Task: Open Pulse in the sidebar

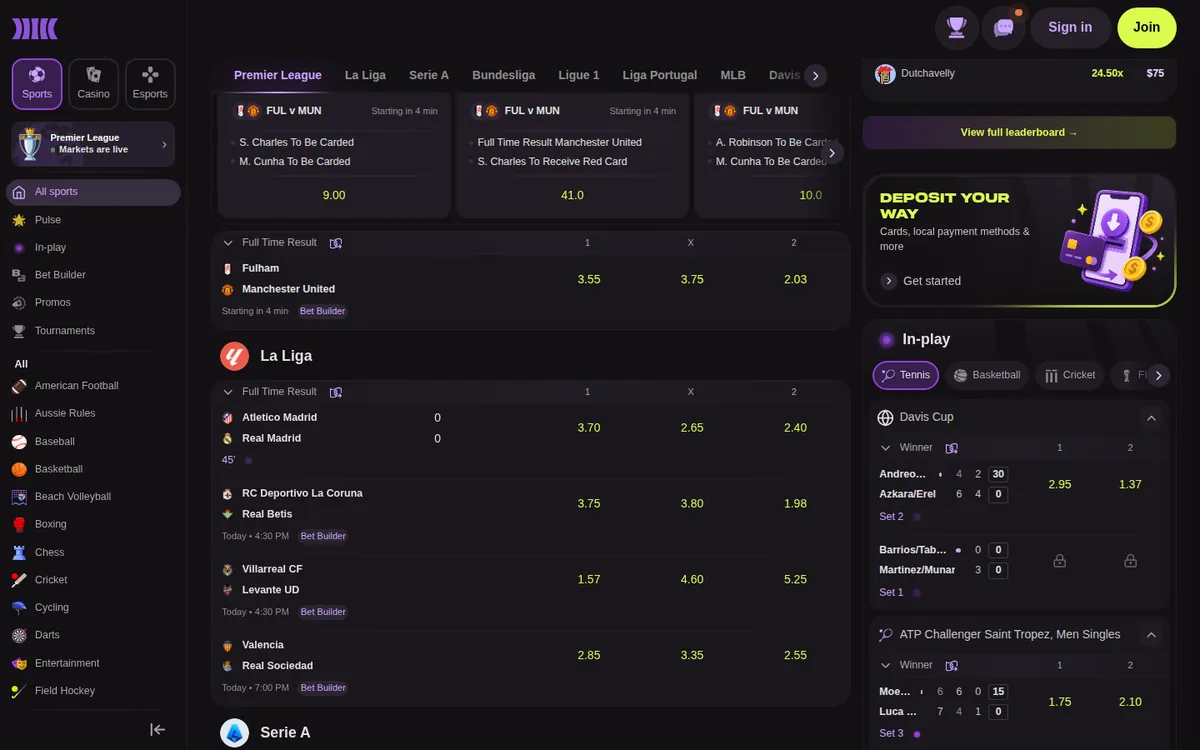Action: click(x=47, y=220)
